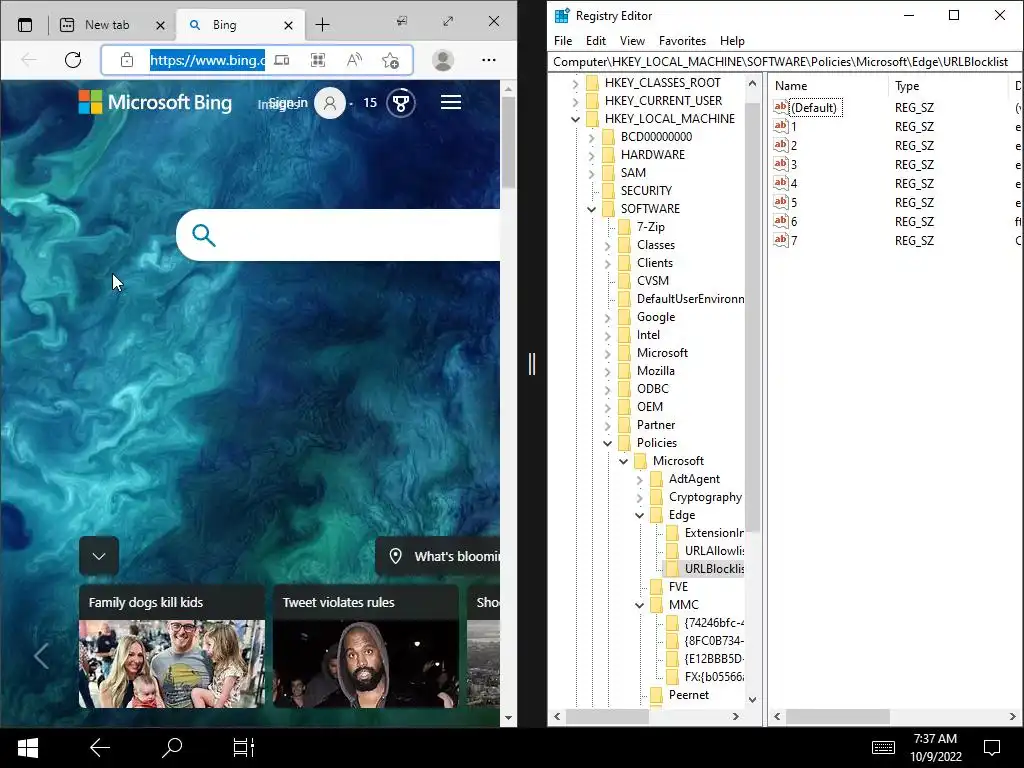1024x768 pixels.
Task: Open Registry Editor File menu
Action: [563, 40]
